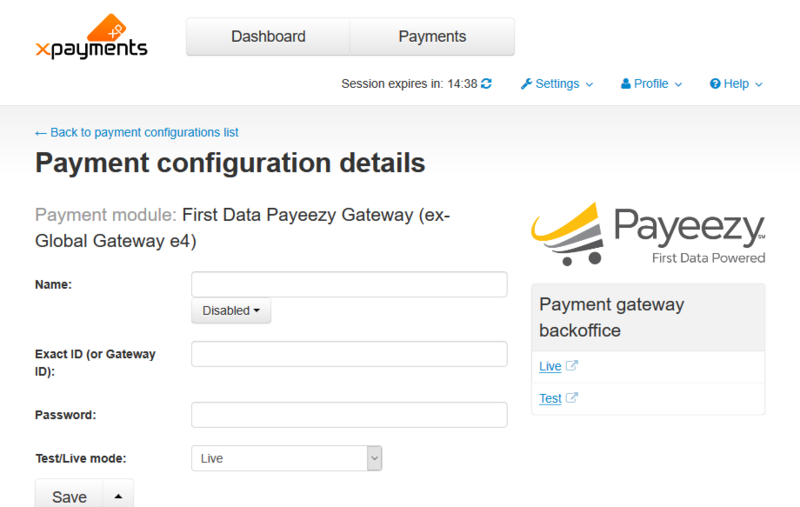Viewport: 800px width, 507px height.
Task: Click the user icon beside Profile
Action: point(626,84)
